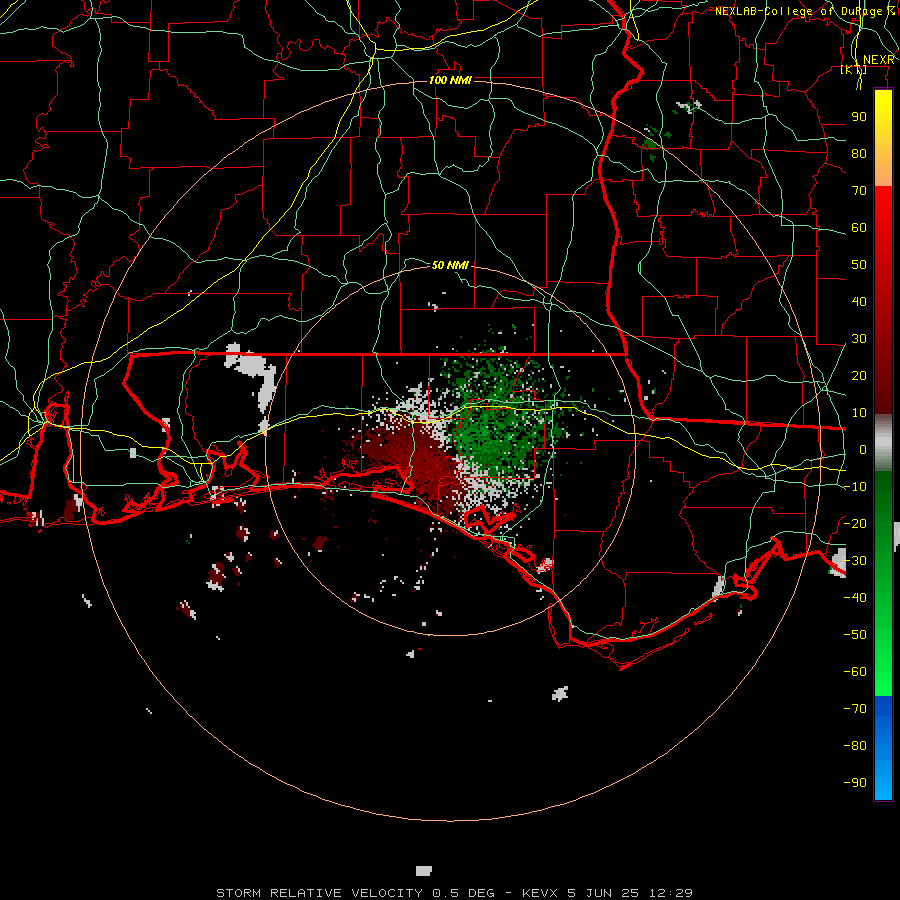900x900 pixels.
Task: Click the 50 NMI range ring label
Action: (450, 265)
